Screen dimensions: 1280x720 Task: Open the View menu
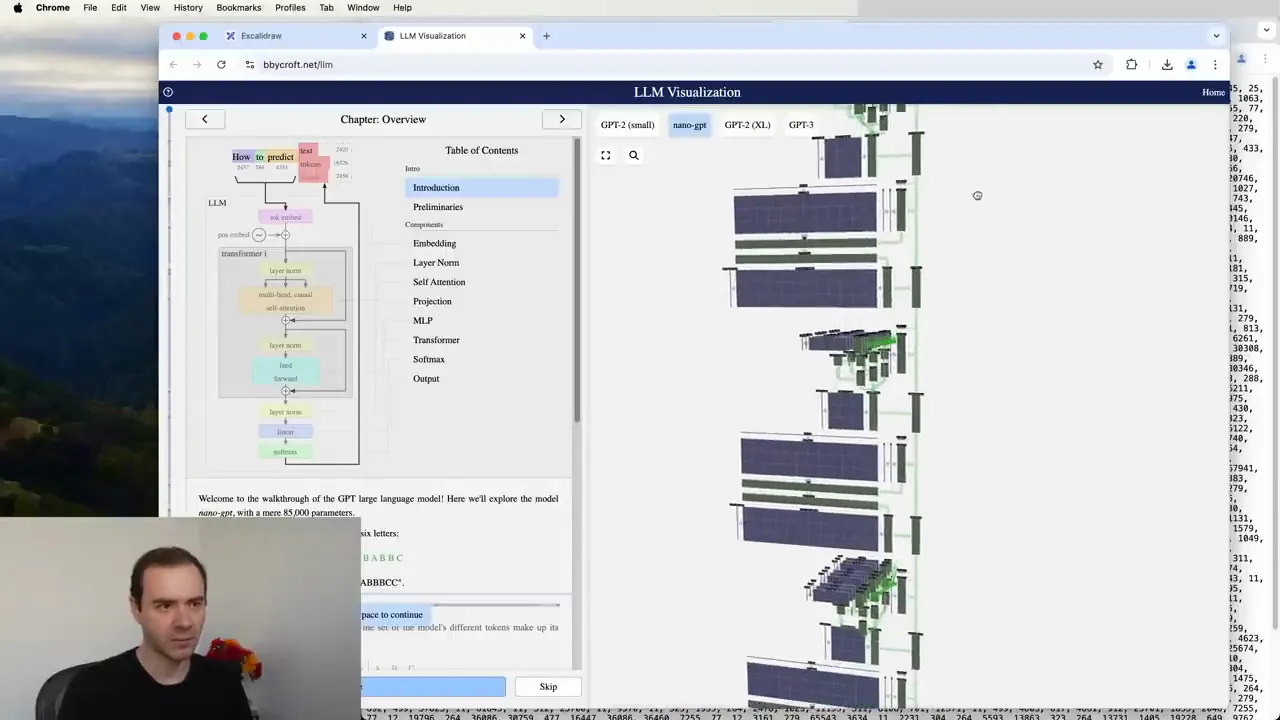(x=150, y=7)
